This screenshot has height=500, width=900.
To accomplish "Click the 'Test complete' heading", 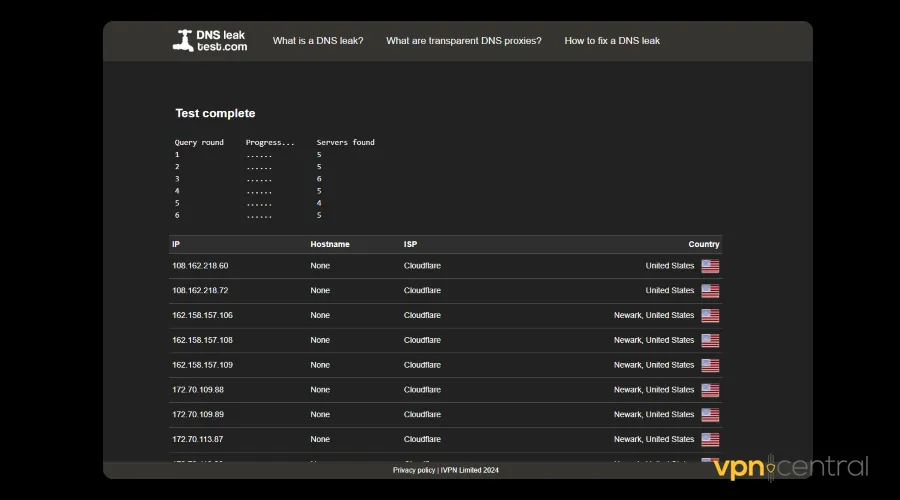I will pos(215,113).
